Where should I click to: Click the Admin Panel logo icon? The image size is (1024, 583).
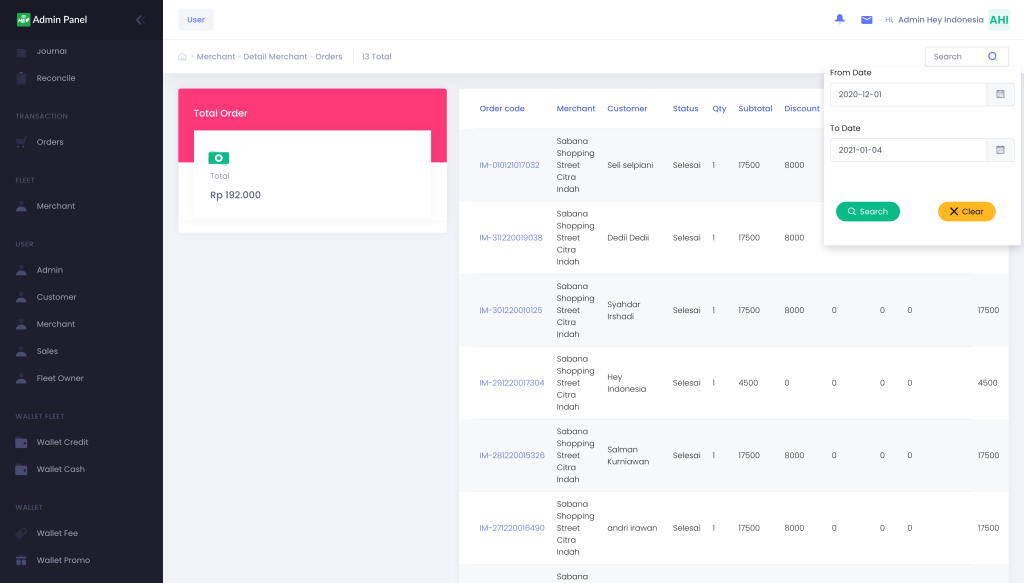click(x=24, y=20)
